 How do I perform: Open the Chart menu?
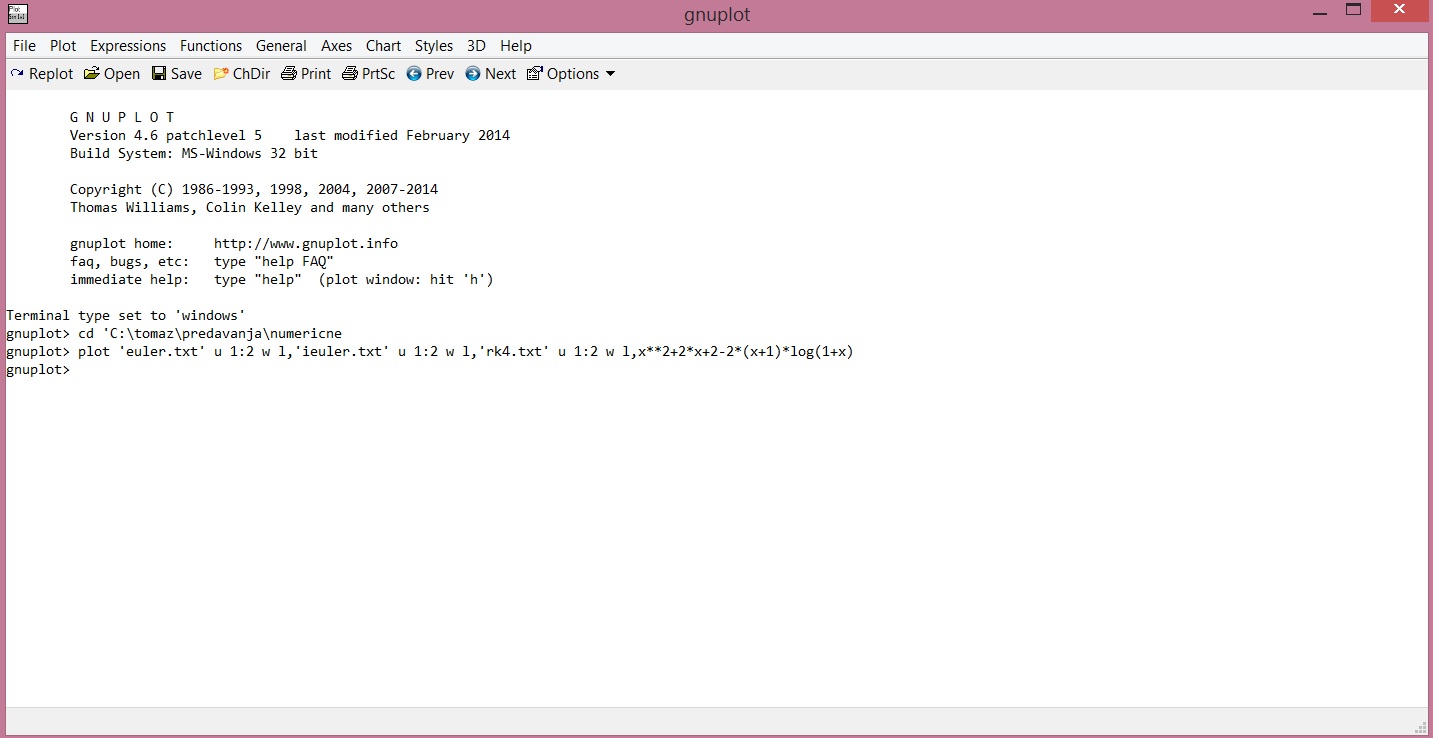pyautogui.click(x=383, y=46)
